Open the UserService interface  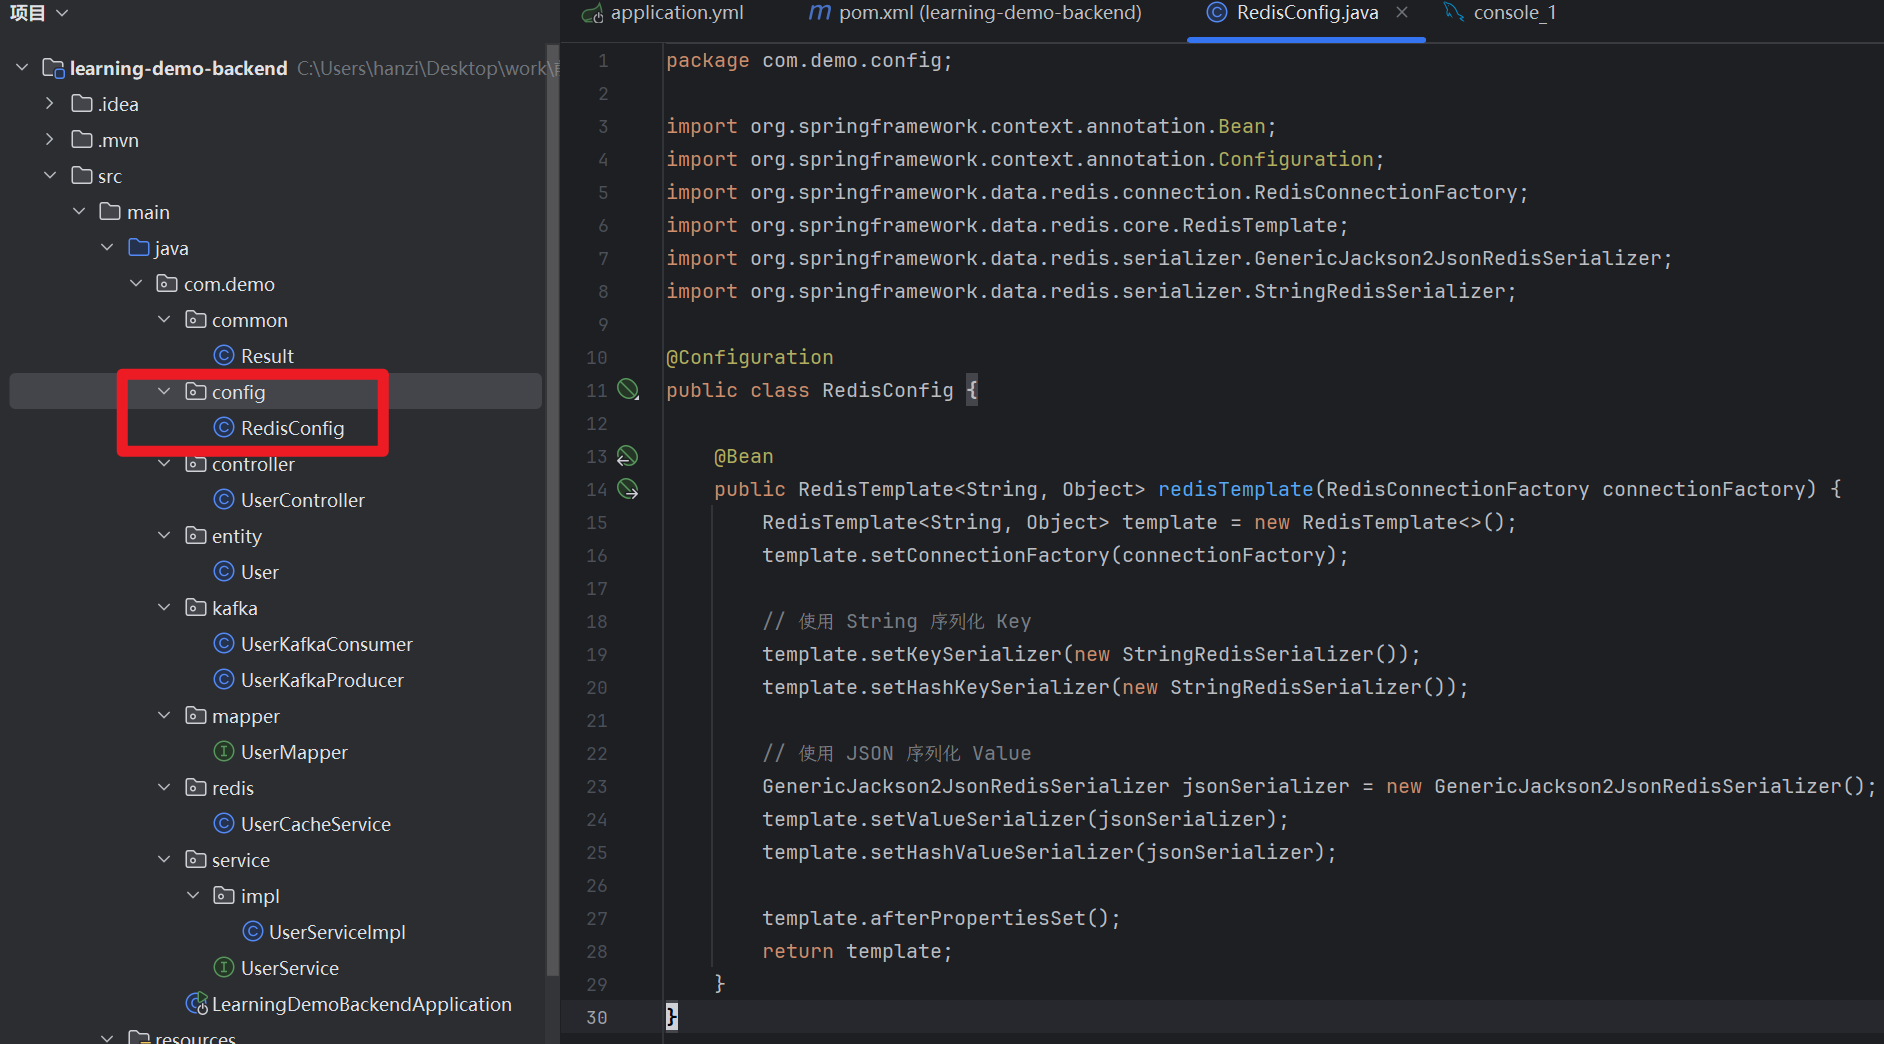289,968
